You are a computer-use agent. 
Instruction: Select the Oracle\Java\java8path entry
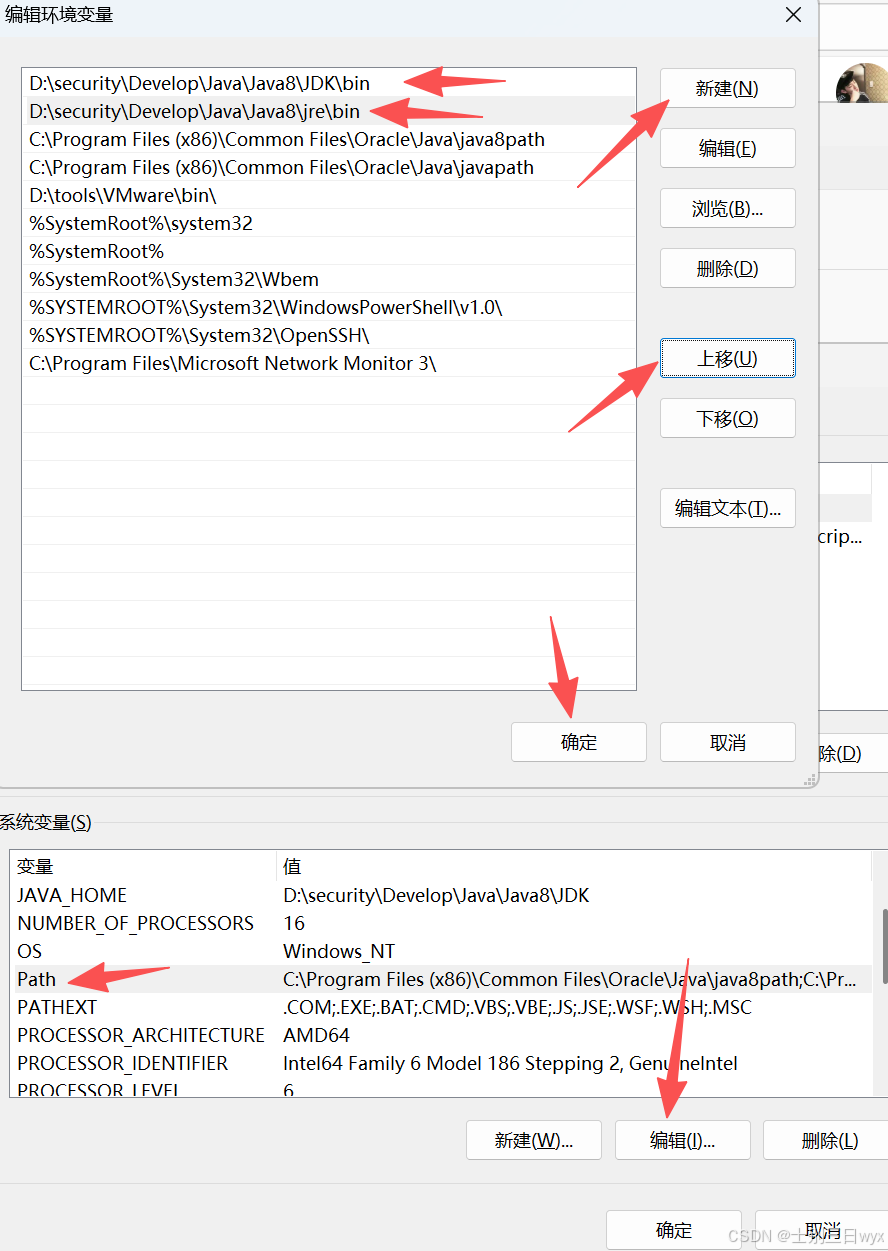tap(329, 139)
